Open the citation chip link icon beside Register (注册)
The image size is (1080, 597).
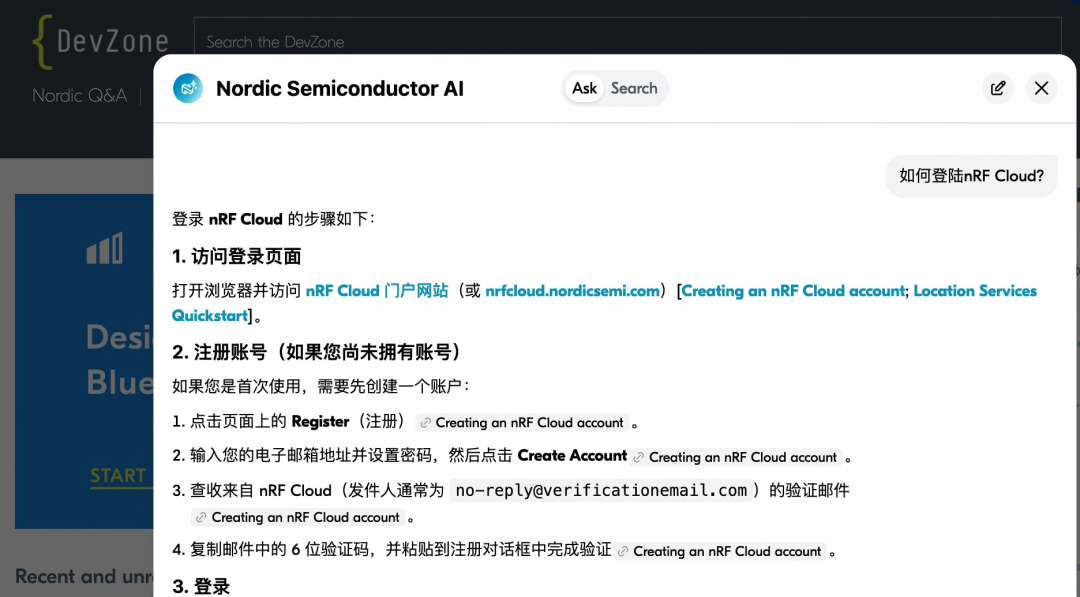pyautogui.click(x=425, y=423)
